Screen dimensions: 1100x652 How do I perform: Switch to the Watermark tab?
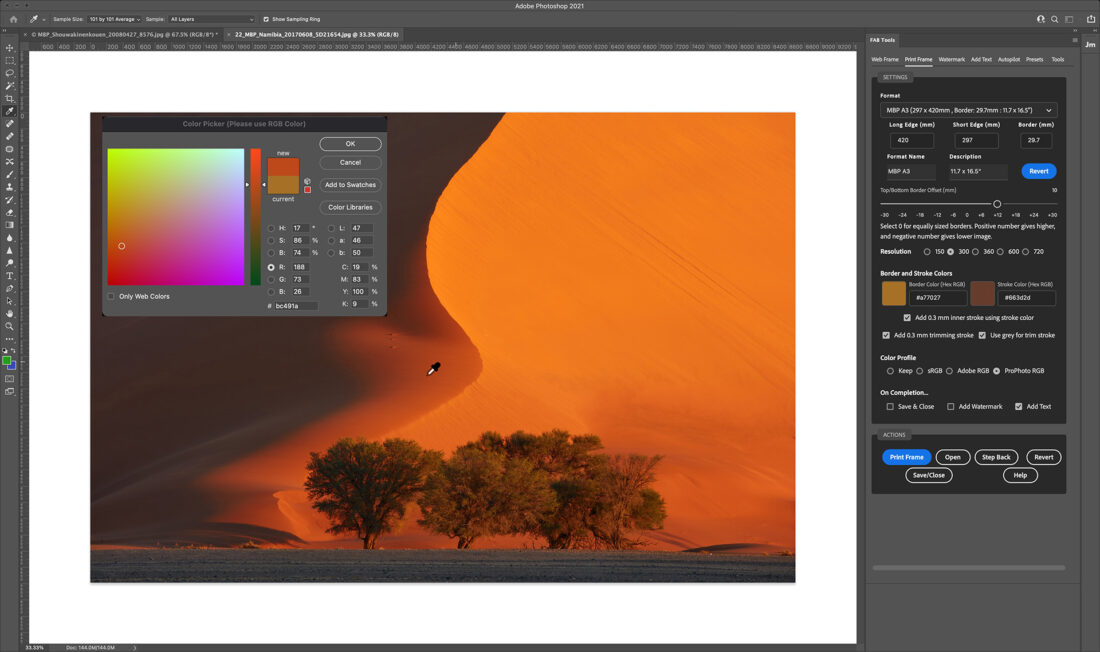[x=951, y=59]
